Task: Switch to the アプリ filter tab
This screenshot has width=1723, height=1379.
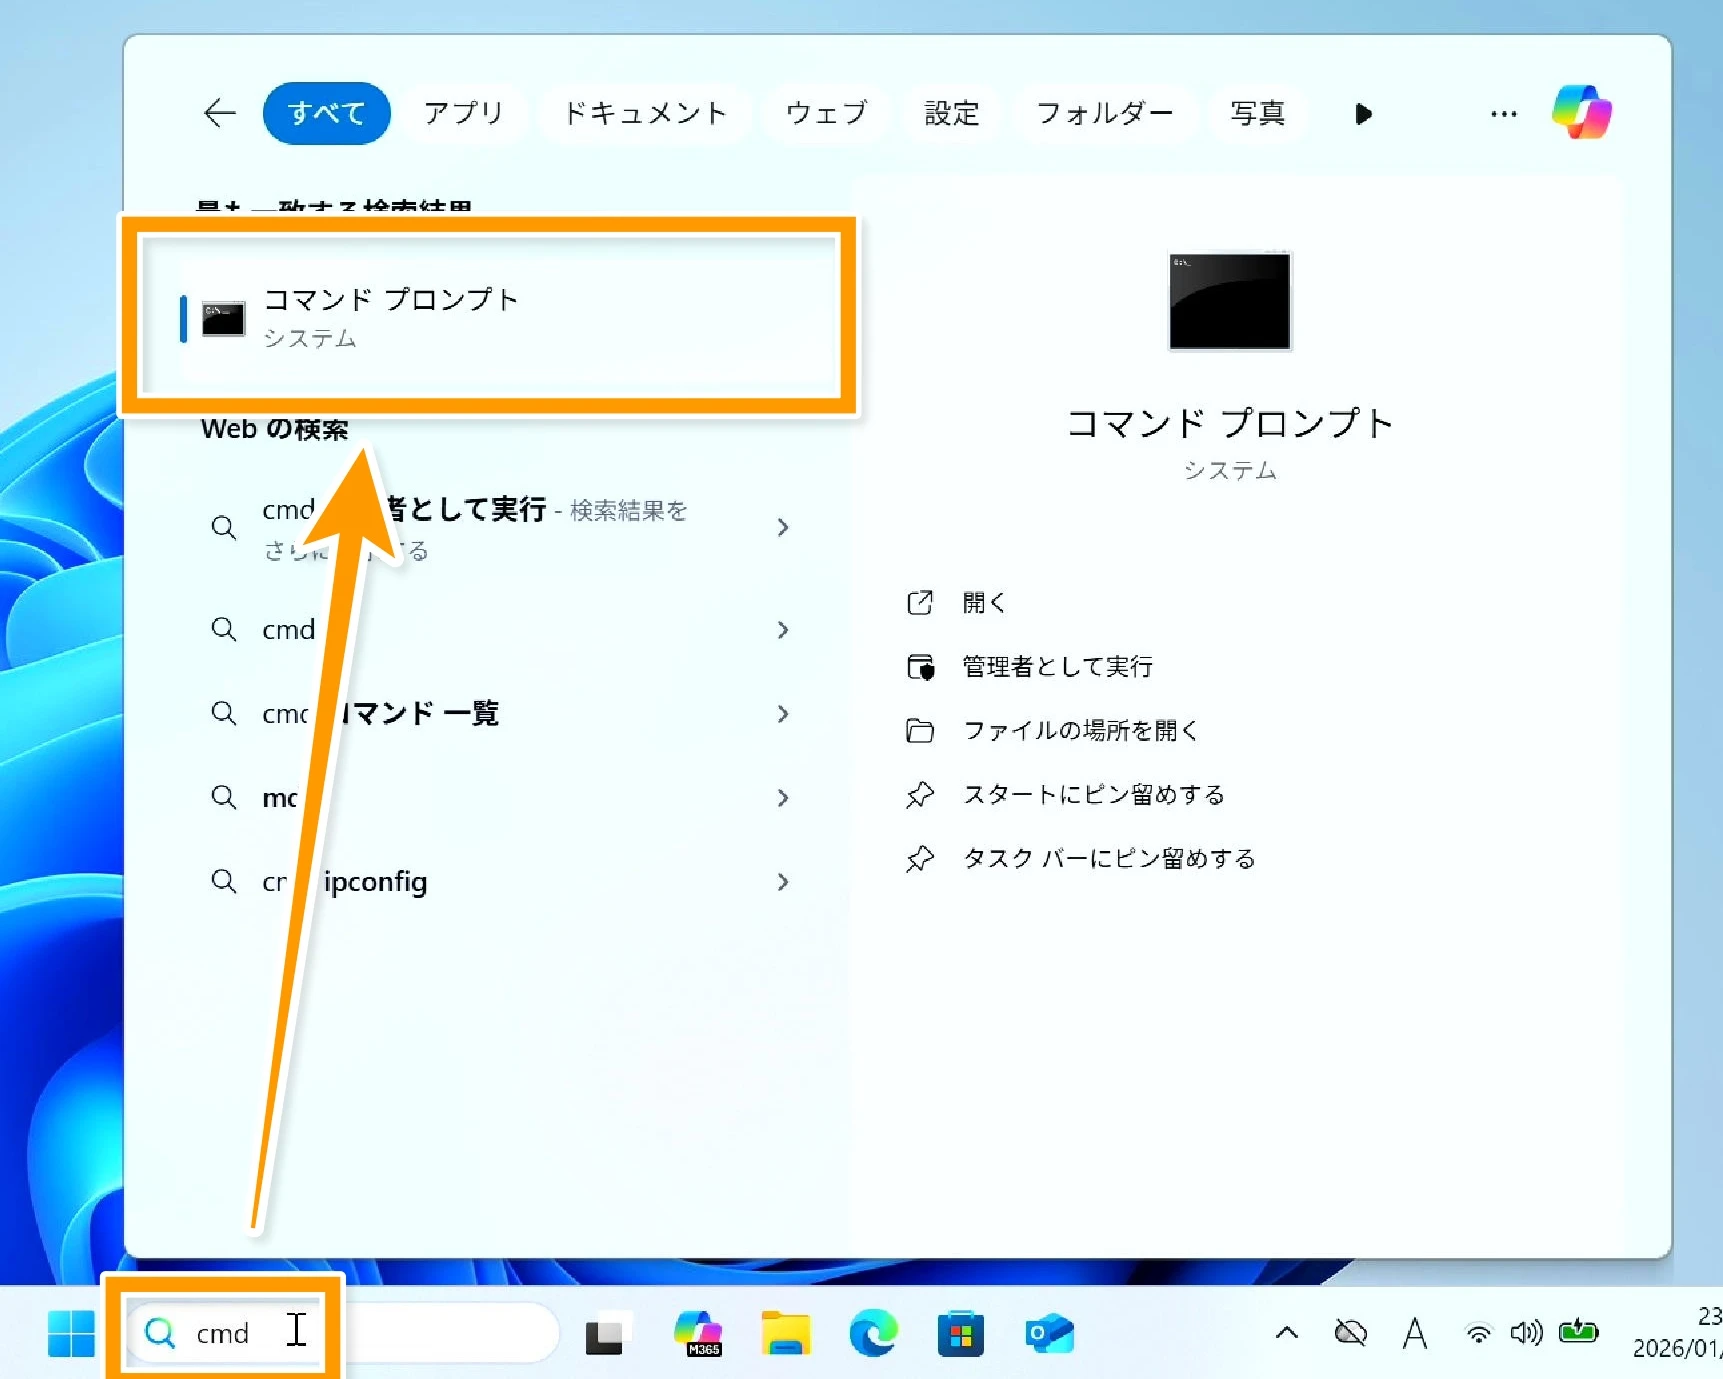Action: [x=463, y=113]
